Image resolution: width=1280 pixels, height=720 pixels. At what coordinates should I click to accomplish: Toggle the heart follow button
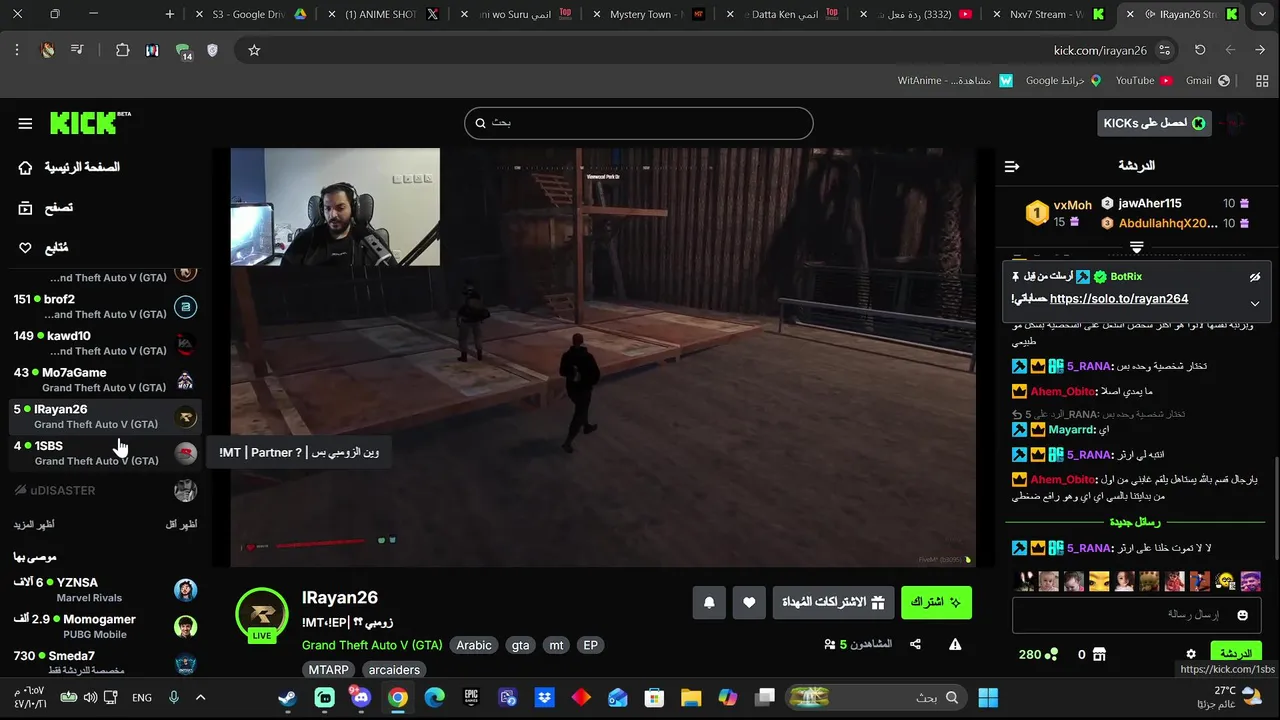point(749,602)
